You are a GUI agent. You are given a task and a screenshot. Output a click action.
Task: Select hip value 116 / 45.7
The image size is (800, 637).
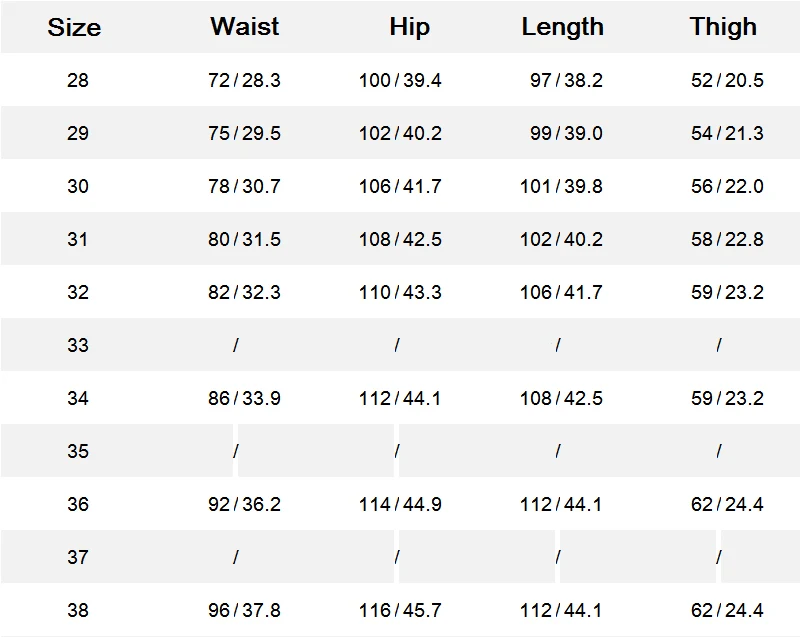(400, 610)
